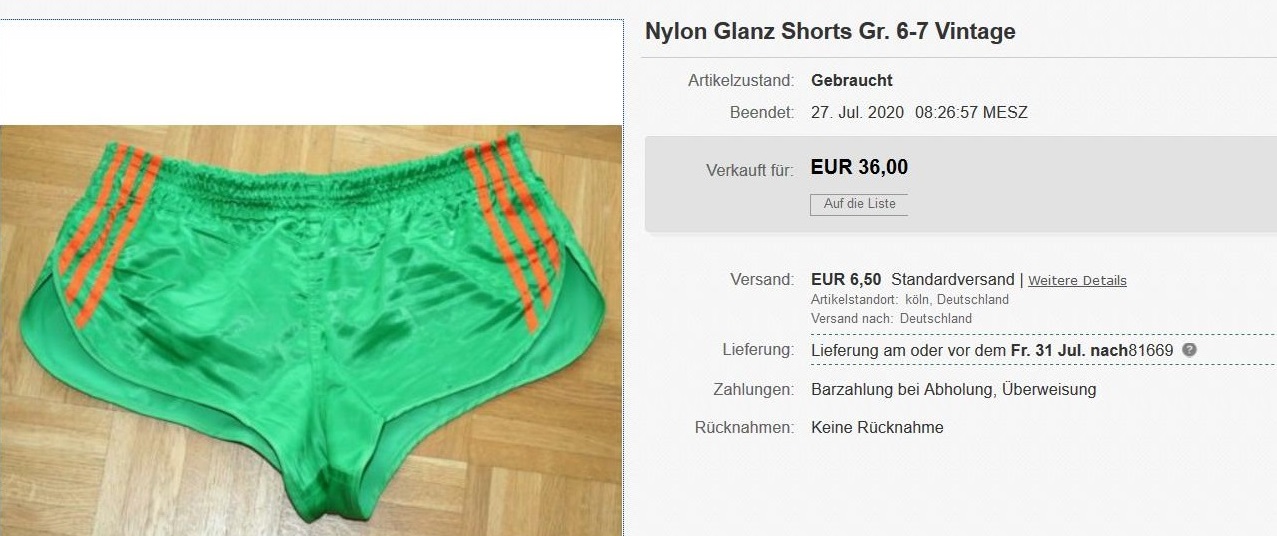Image resolution: width=1277 pixels, height=536 pixels.
Task: Click the Lieferung label
Action: point(758,350)
